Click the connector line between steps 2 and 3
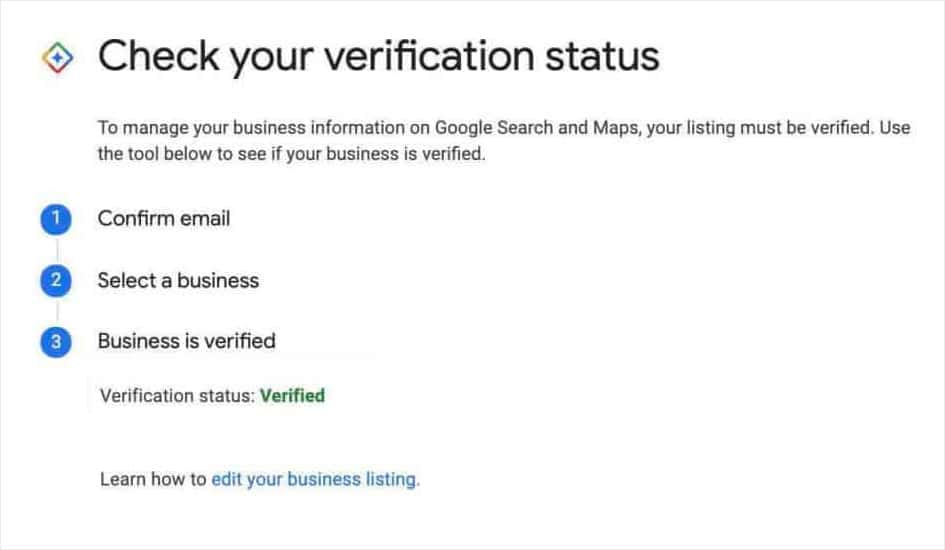Image resolution: width=945 pixels, height=550 pixels. point(56,312)
